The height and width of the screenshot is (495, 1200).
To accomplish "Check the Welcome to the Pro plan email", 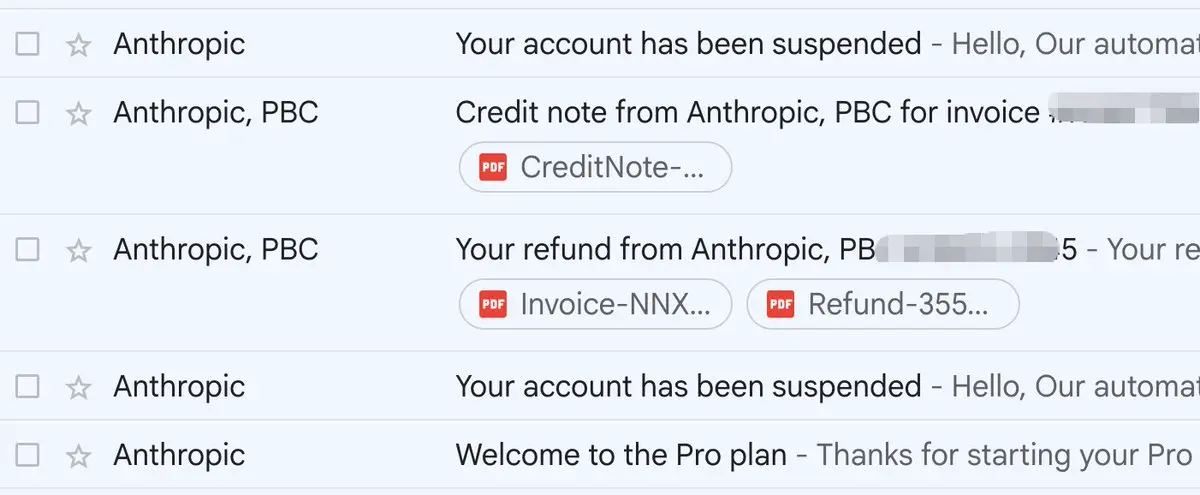I will 28,456.
